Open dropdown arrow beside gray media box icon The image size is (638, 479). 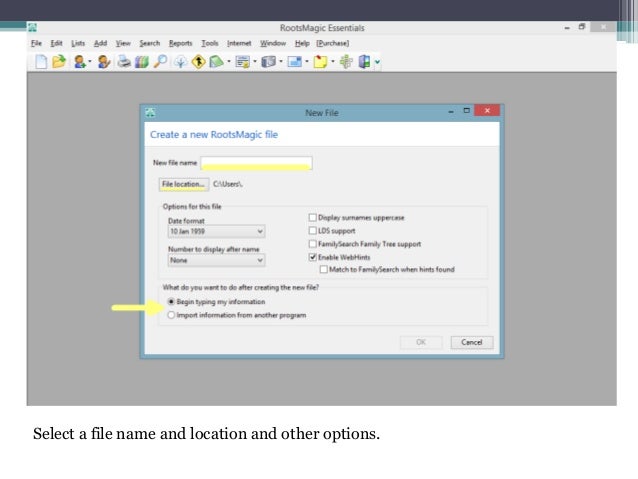coord(281,62)
